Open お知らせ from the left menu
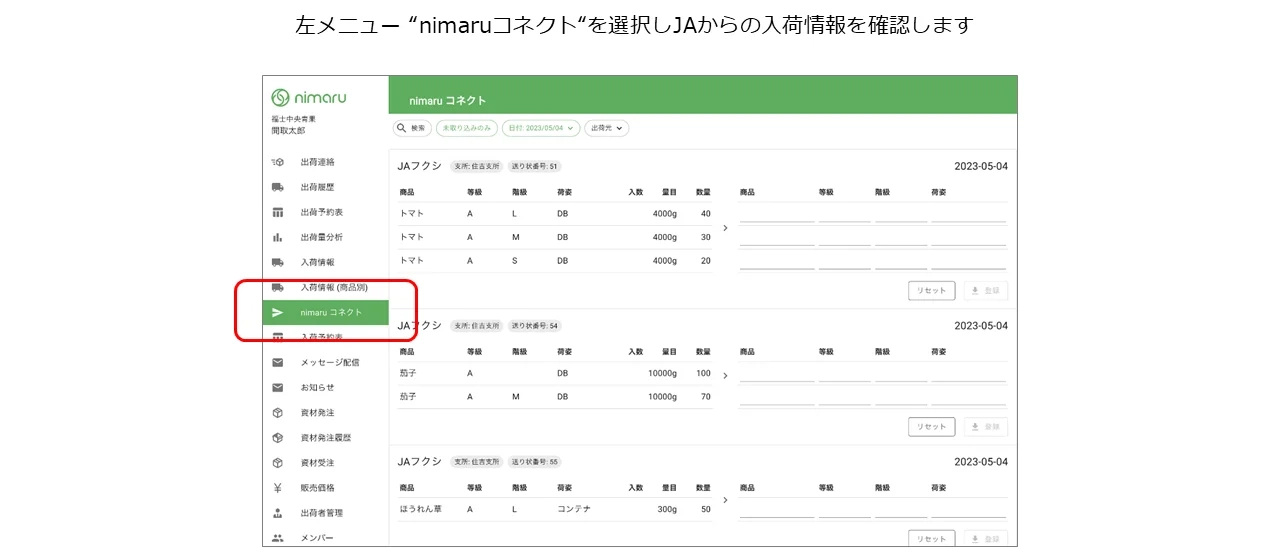Image resolution: width=1280 pixels, height=555 pixels. [317, 387]
